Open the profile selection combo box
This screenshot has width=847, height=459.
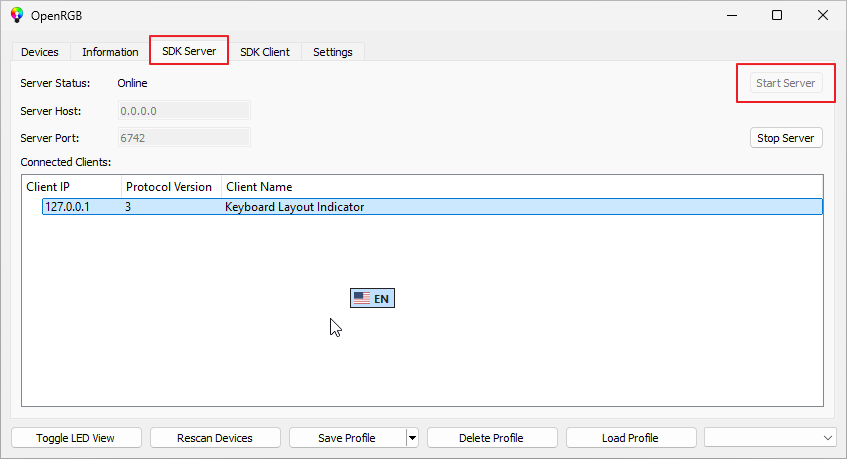click(x=769, y=438)
